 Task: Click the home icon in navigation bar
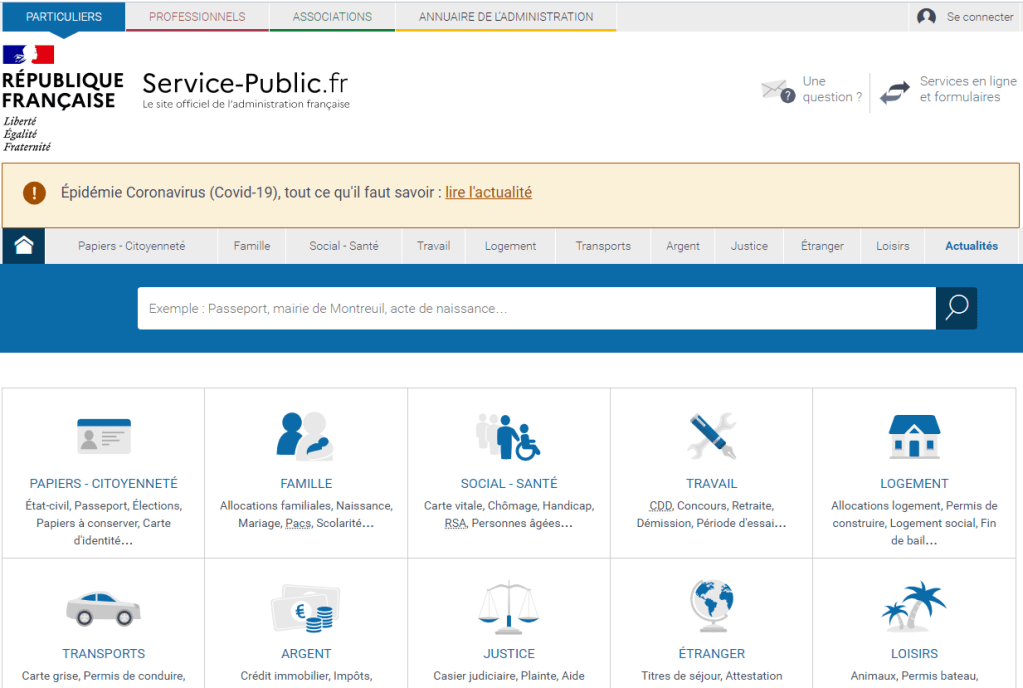click(x=24, y=246)
